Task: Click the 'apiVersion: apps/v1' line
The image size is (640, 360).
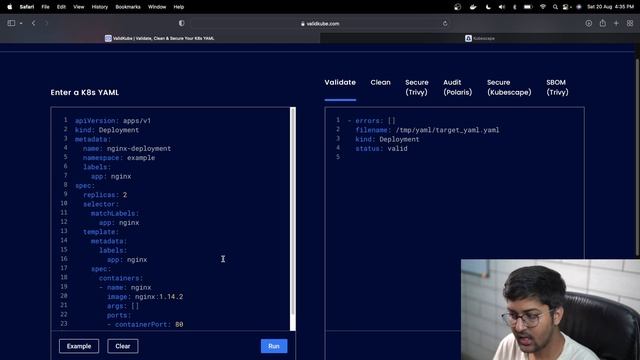Action: pos(113,121)
